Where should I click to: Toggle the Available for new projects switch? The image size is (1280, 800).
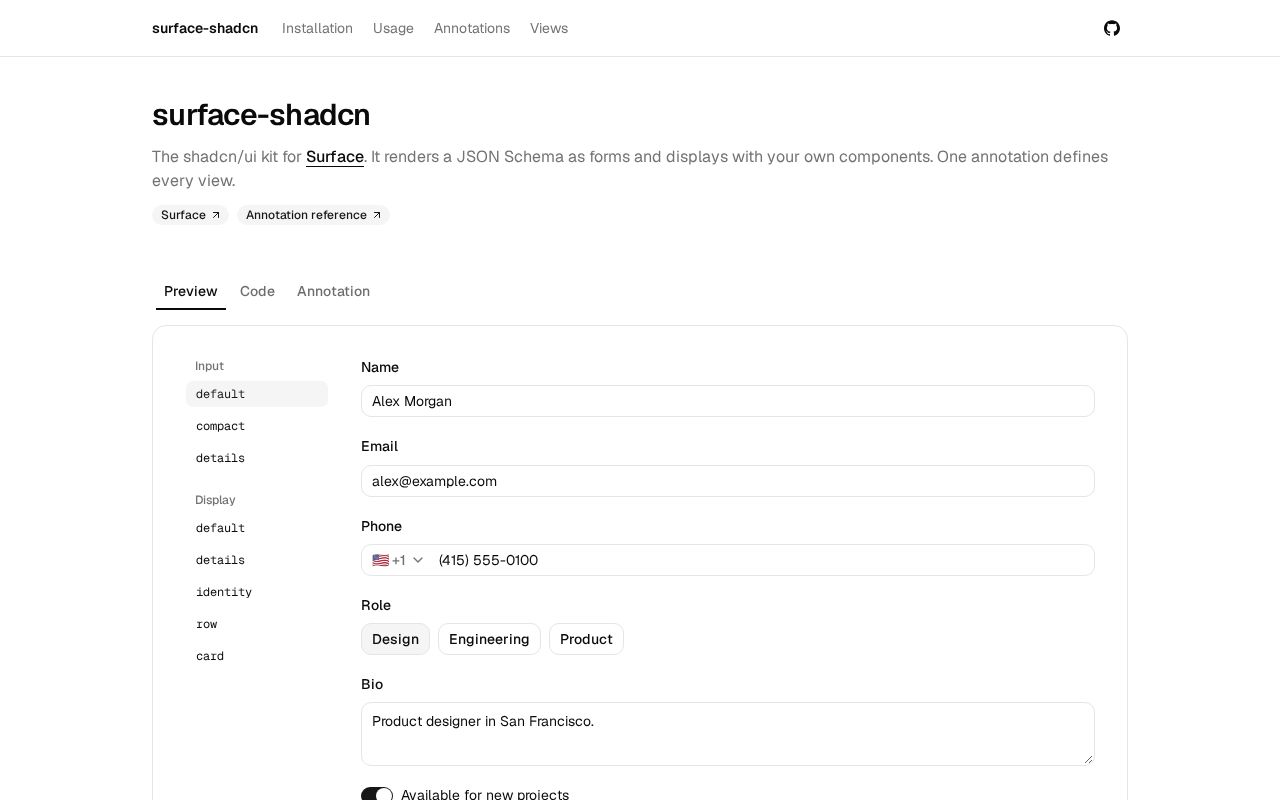click(377, 794)
